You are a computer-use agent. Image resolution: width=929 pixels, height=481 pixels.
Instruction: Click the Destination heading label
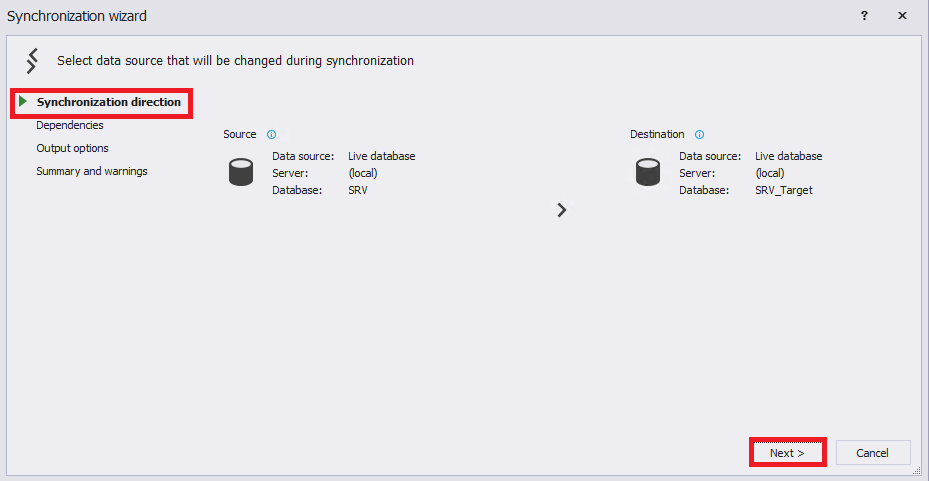[x=657, y=134]
